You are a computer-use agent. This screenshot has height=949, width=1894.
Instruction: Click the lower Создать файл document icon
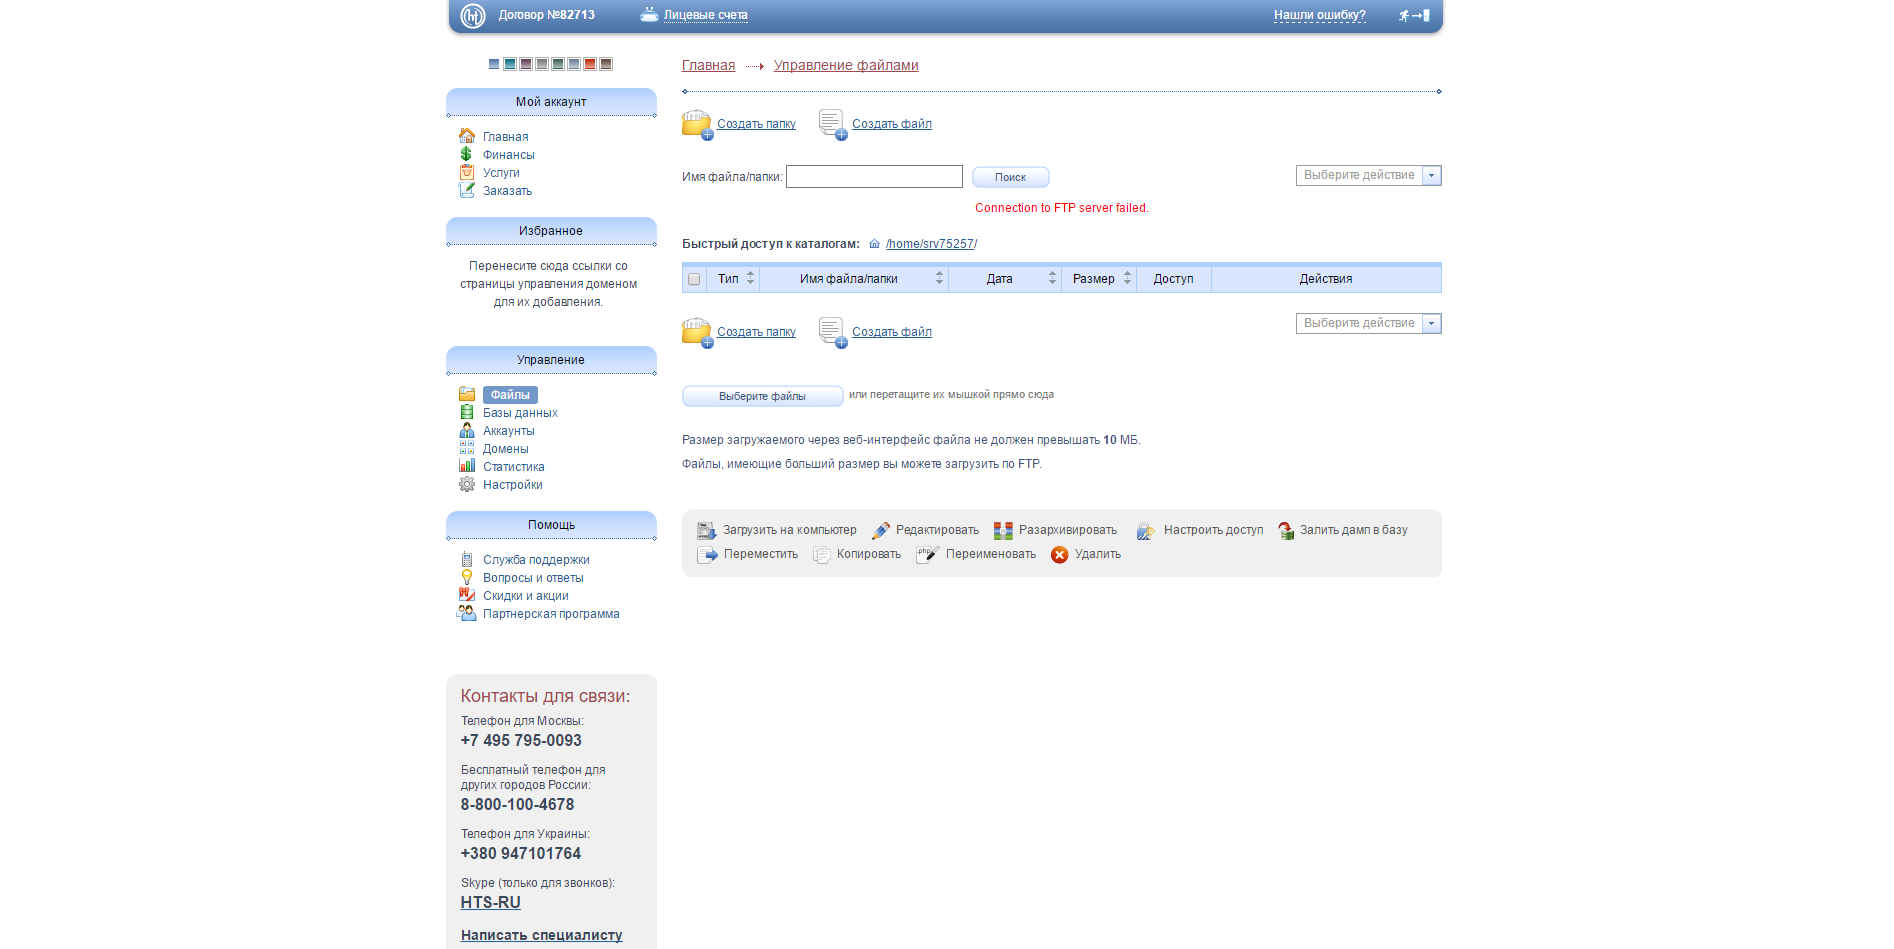pyautogui.click(x=832, y=332)
